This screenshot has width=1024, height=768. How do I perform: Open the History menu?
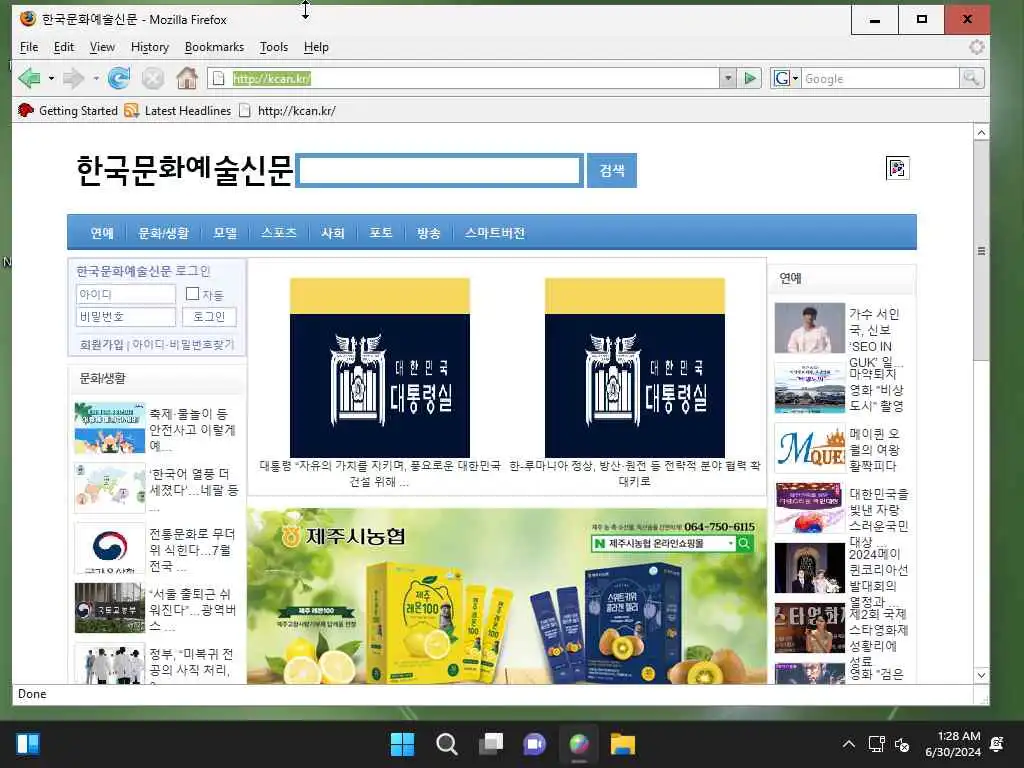[x=150, y=47]
